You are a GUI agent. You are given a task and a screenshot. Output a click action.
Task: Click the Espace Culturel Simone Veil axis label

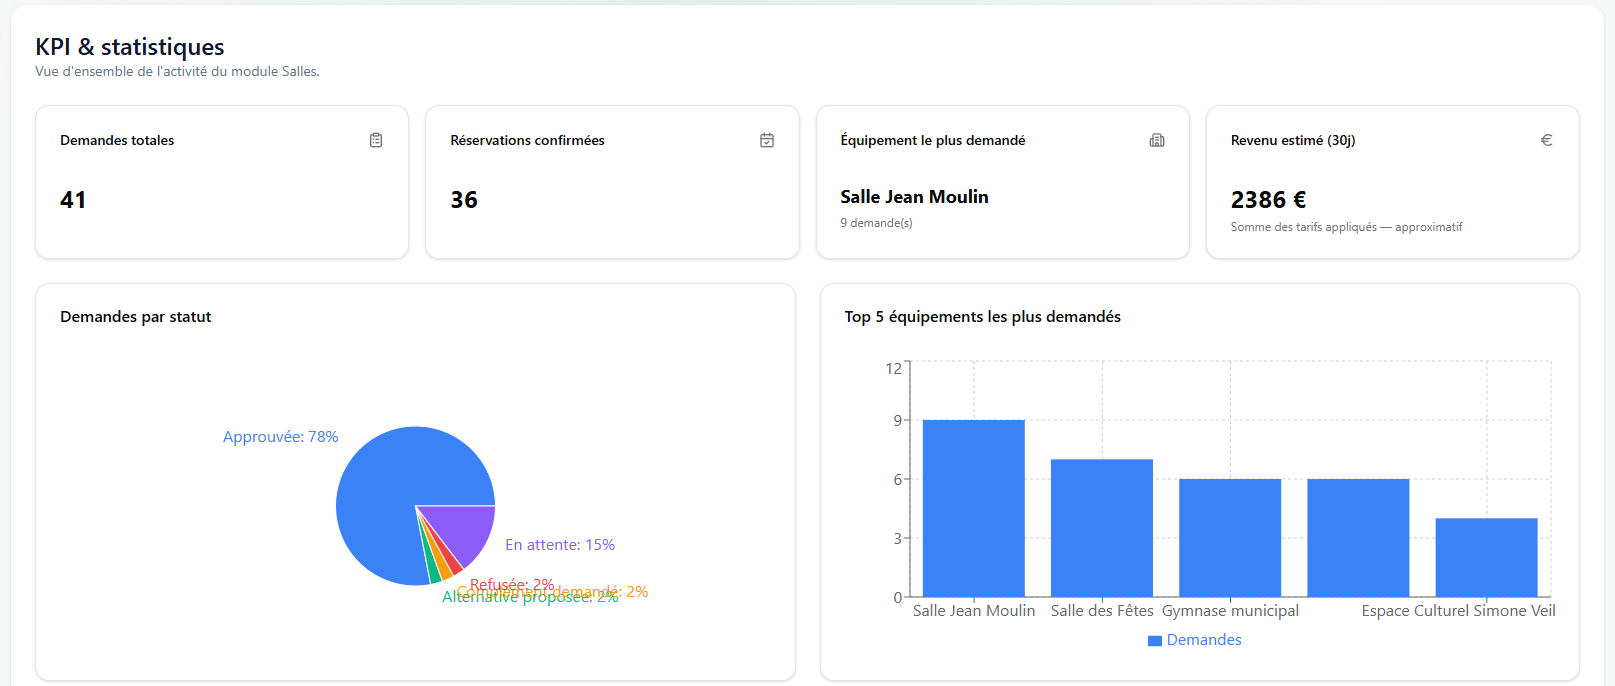pos(1458,611)
